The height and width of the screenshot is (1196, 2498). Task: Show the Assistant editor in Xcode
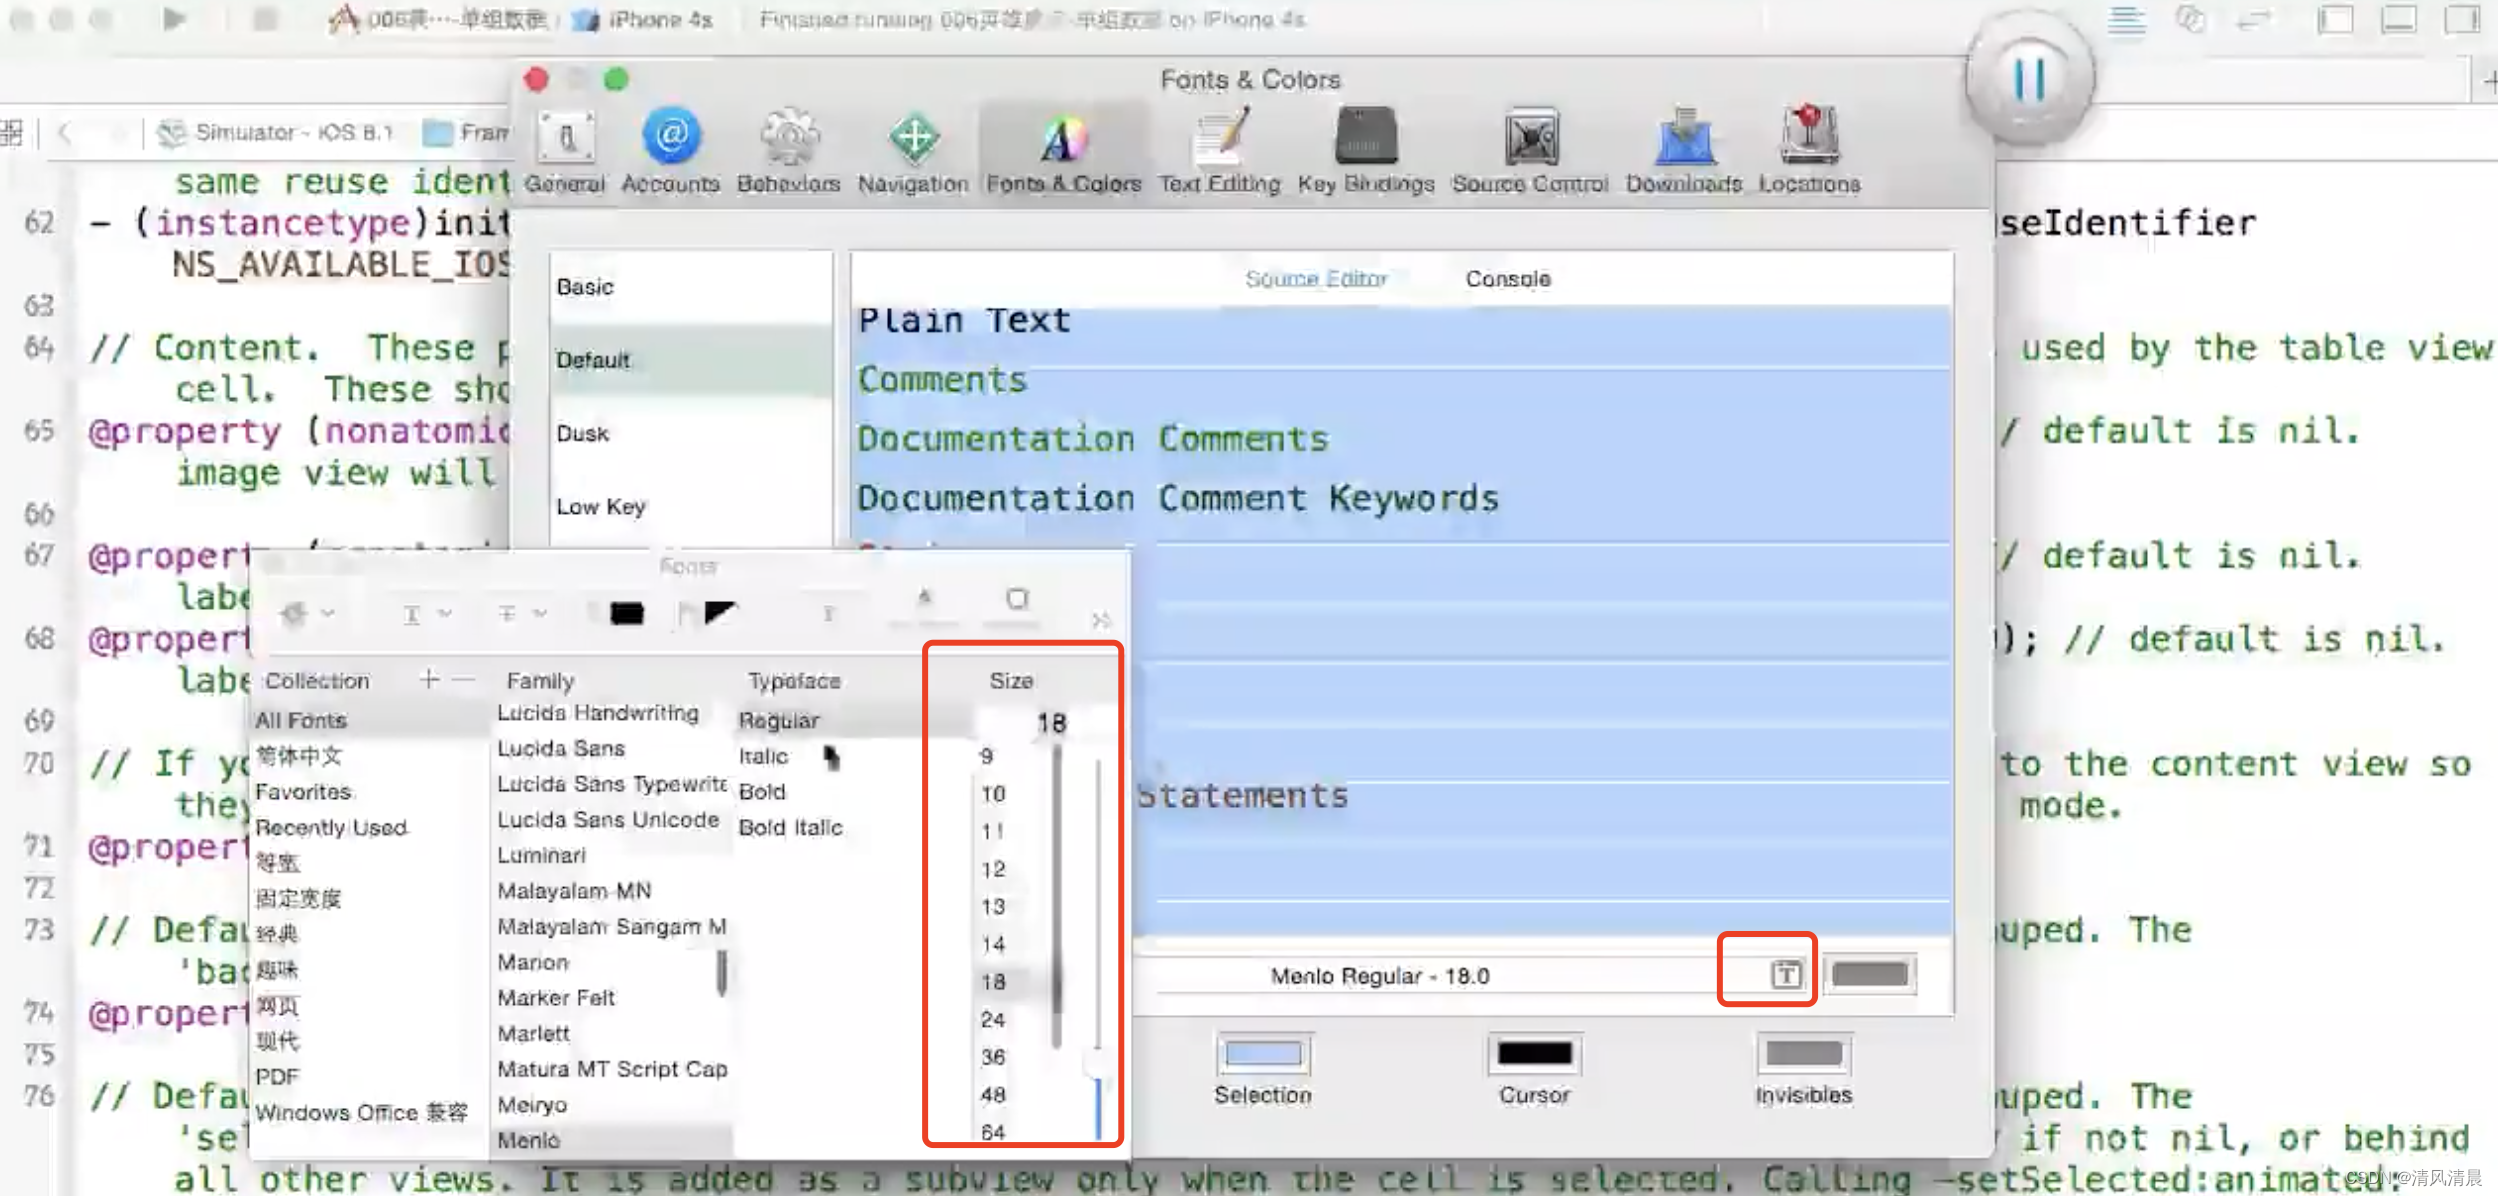pyautogui.click(x=2190, y=19)
